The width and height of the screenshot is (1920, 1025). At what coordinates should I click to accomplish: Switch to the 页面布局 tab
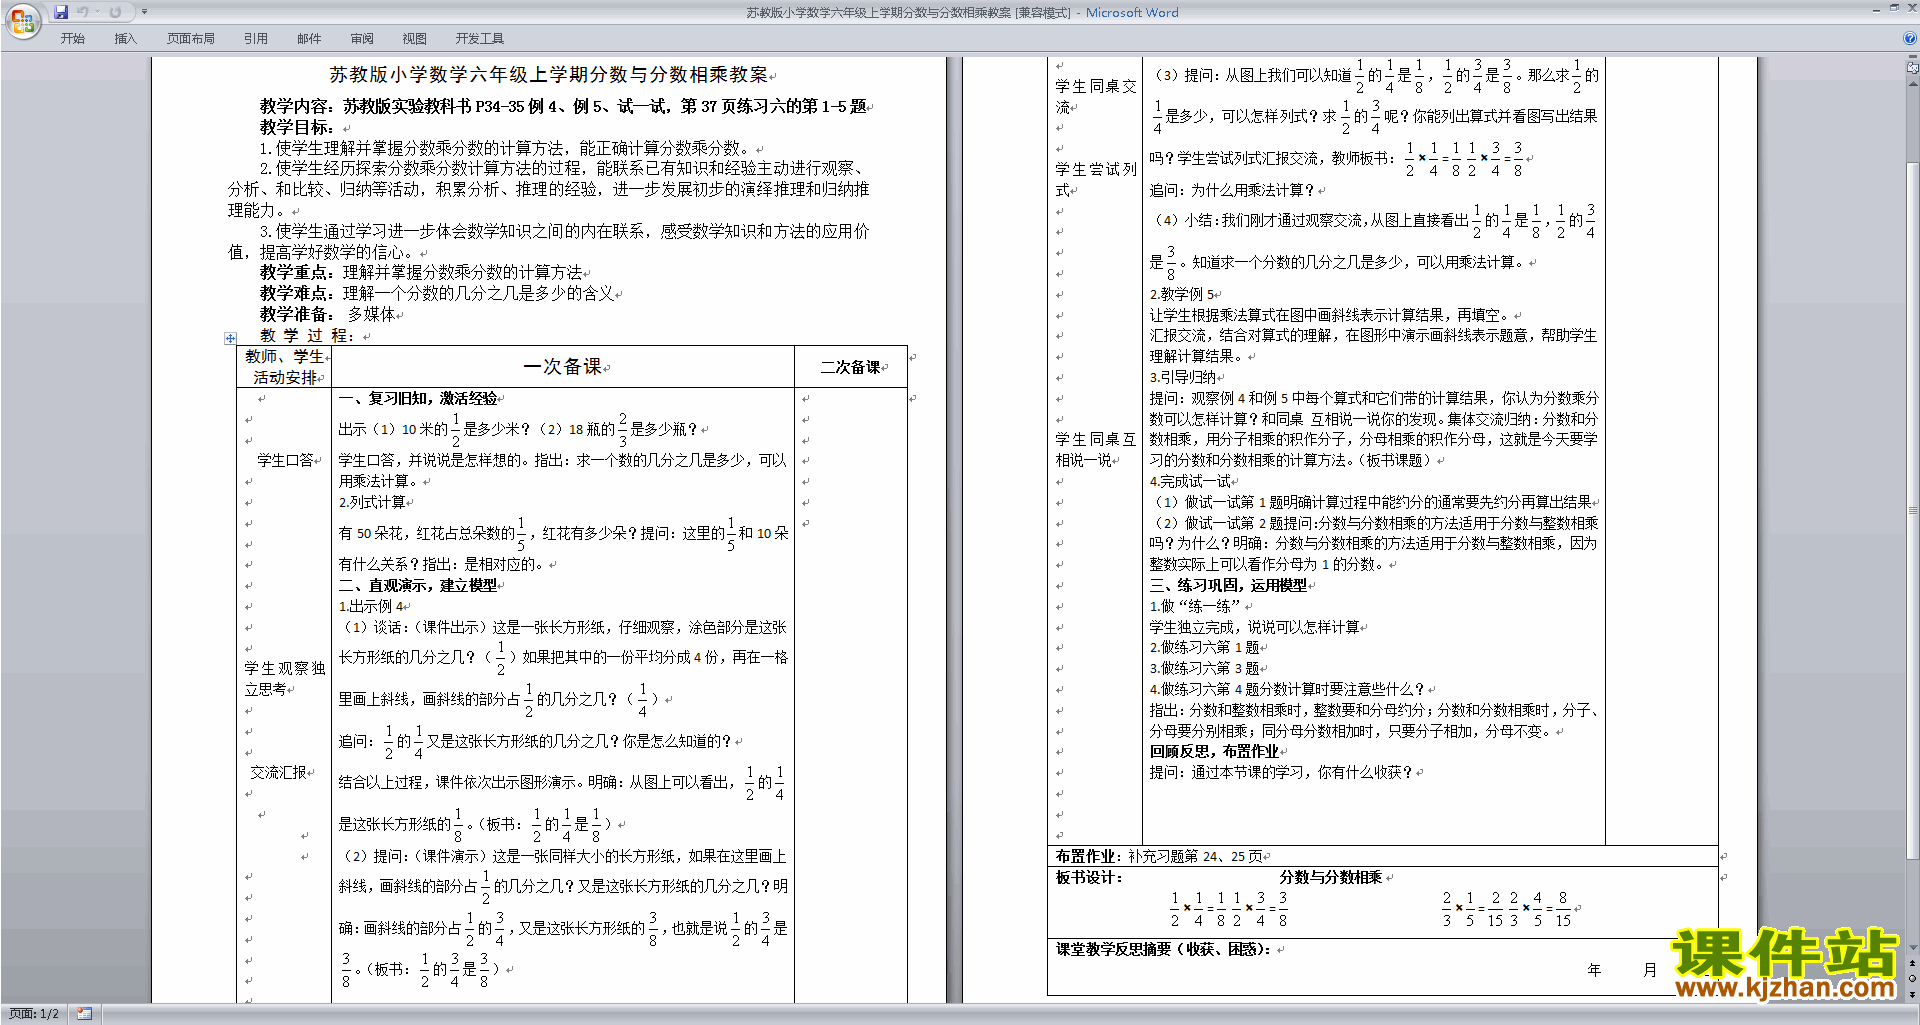click(191, 39)
